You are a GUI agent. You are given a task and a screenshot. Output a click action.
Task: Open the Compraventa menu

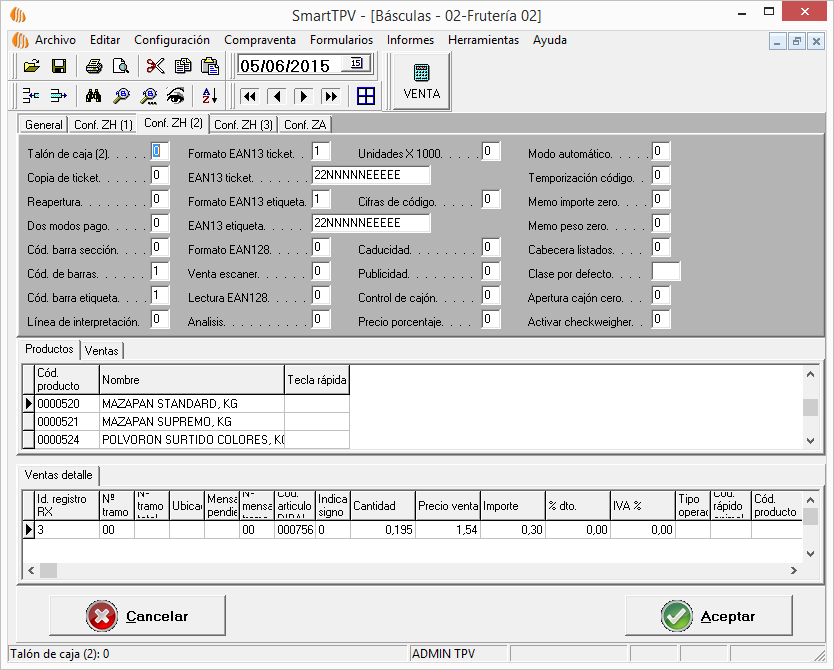click(x=260, y=40)
